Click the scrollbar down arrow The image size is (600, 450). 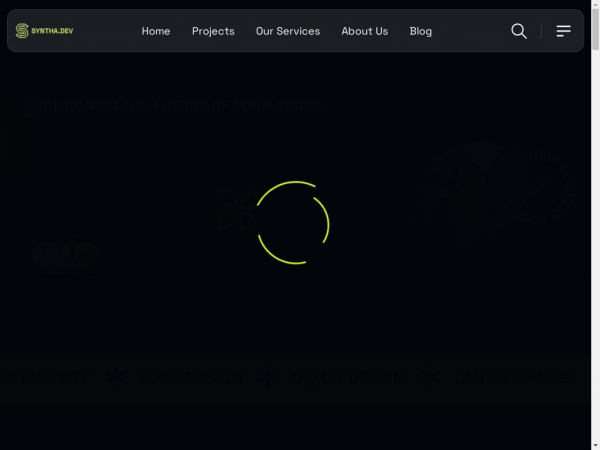point(595,444)
